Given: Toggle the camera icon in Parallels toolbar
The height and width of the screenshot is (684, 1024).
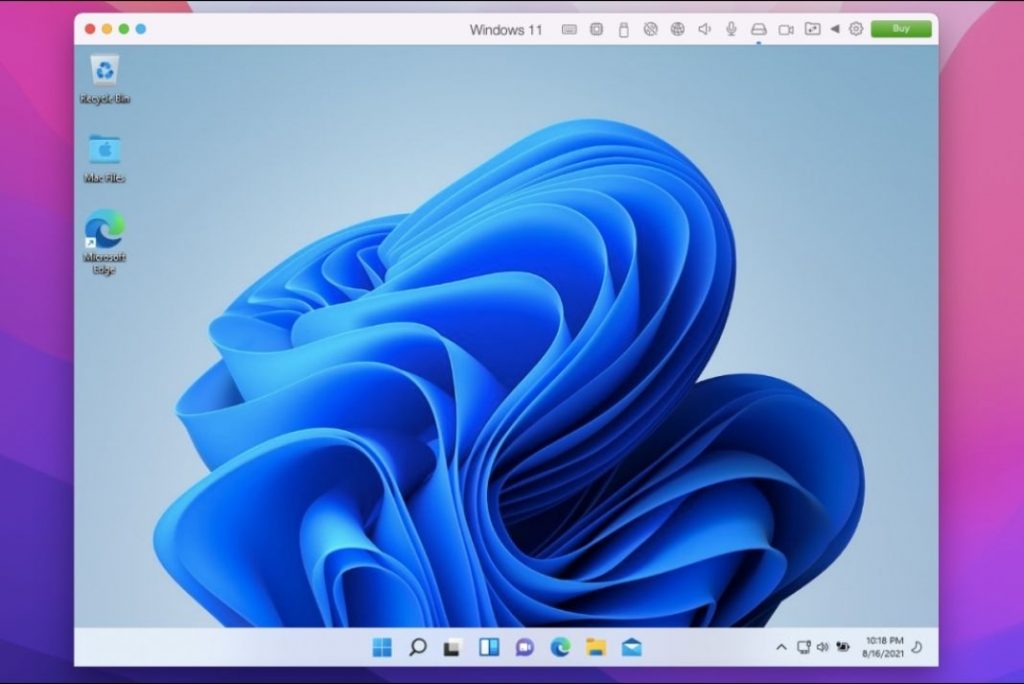Looking at the screenshot, I should (786, 30).
